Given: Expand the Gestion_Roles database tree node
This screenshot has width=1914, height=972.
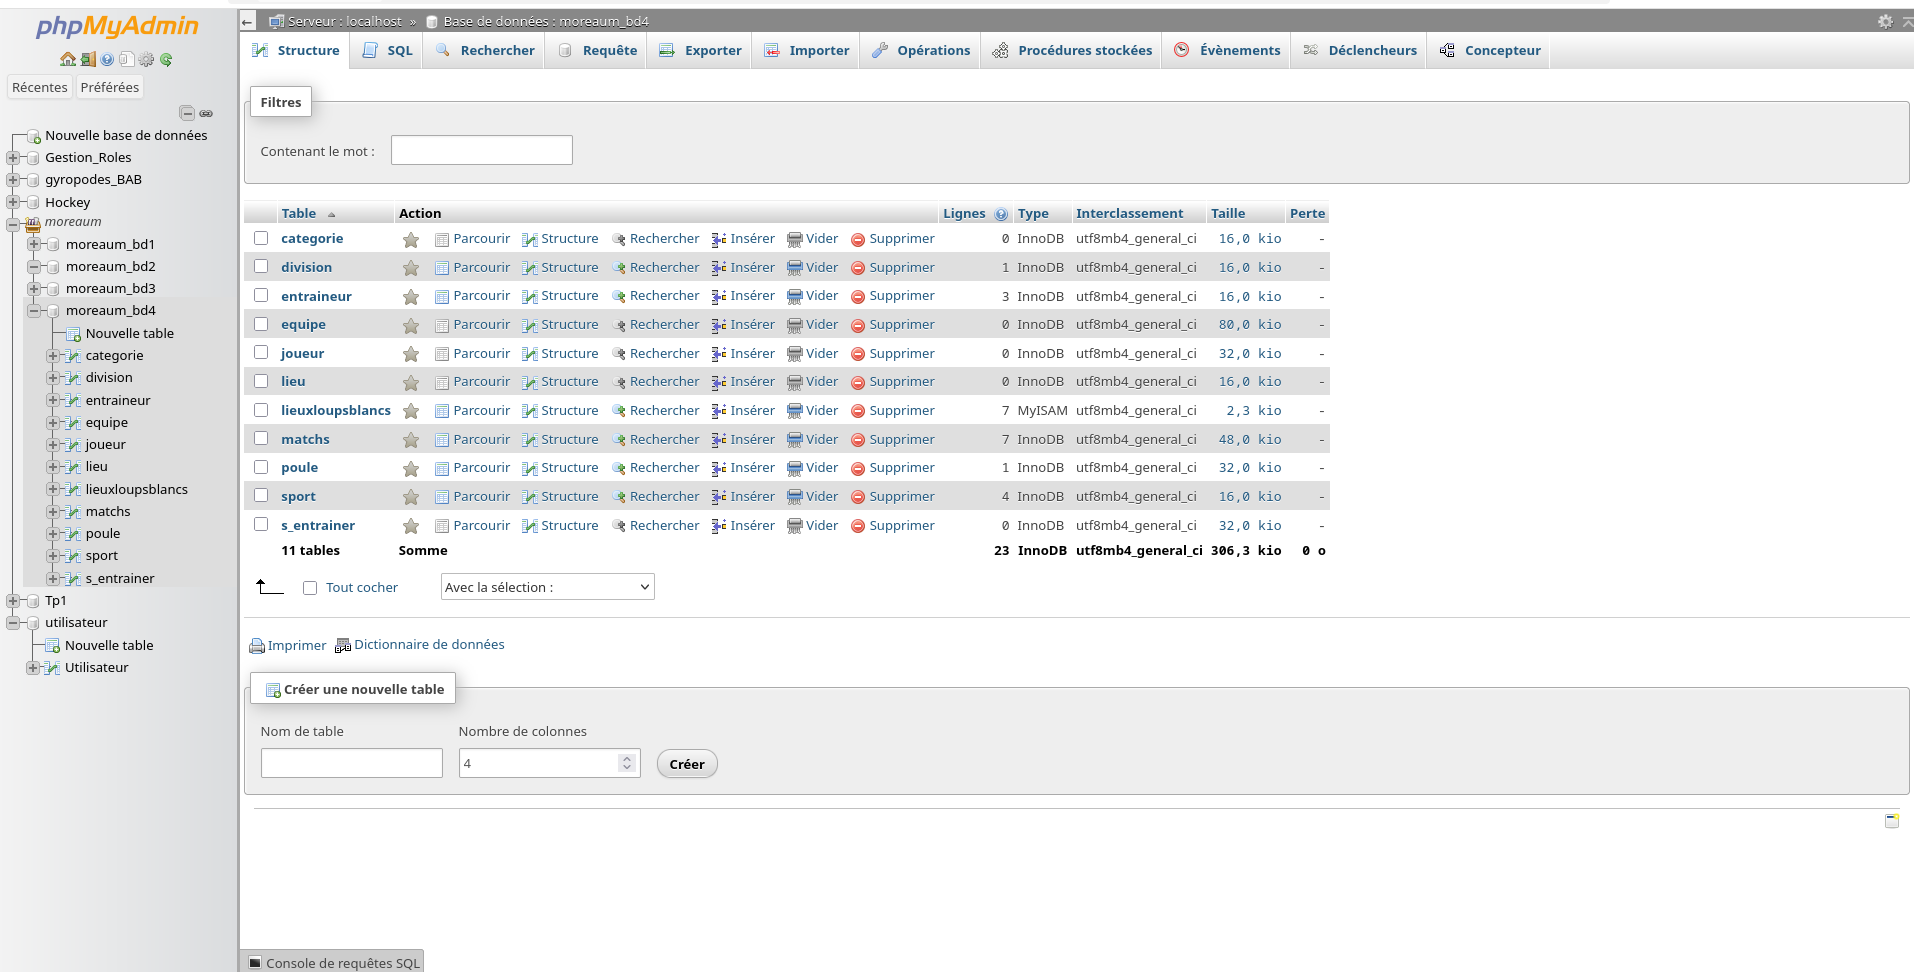Looking at the screenshot, I should [13, 158].
